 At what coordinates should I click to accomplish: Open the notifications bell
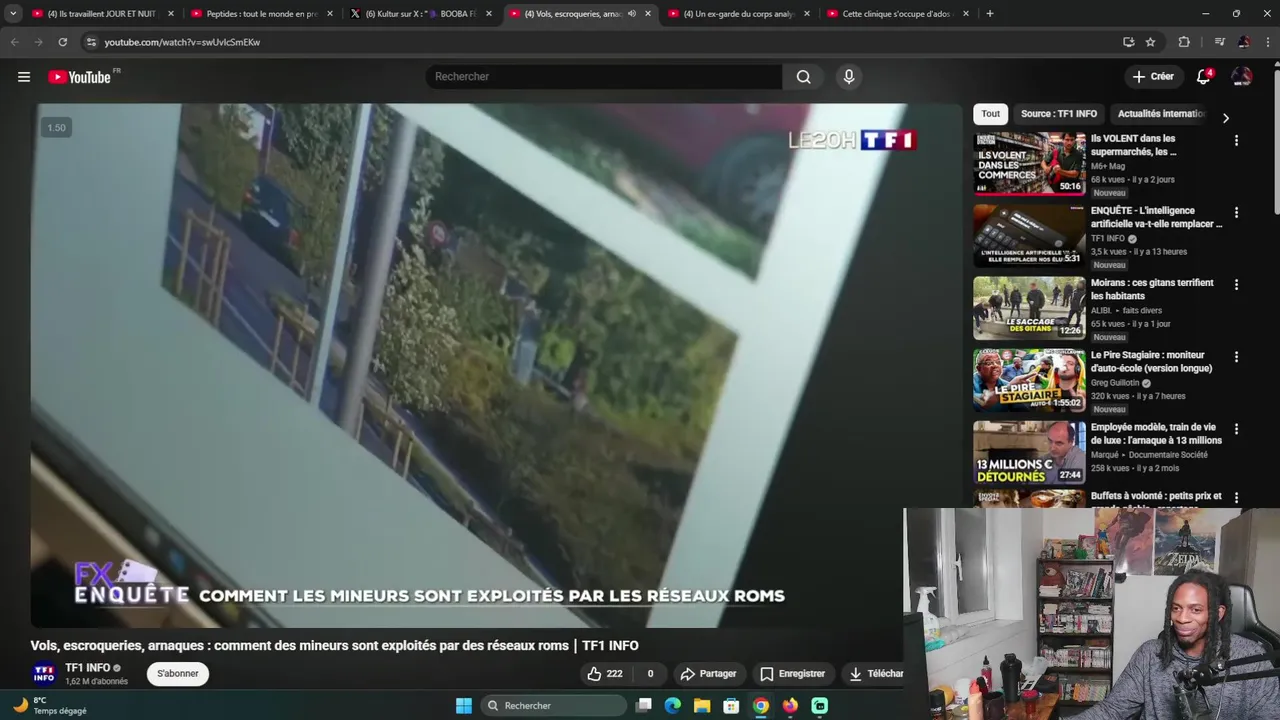(x=1204, y=77)
